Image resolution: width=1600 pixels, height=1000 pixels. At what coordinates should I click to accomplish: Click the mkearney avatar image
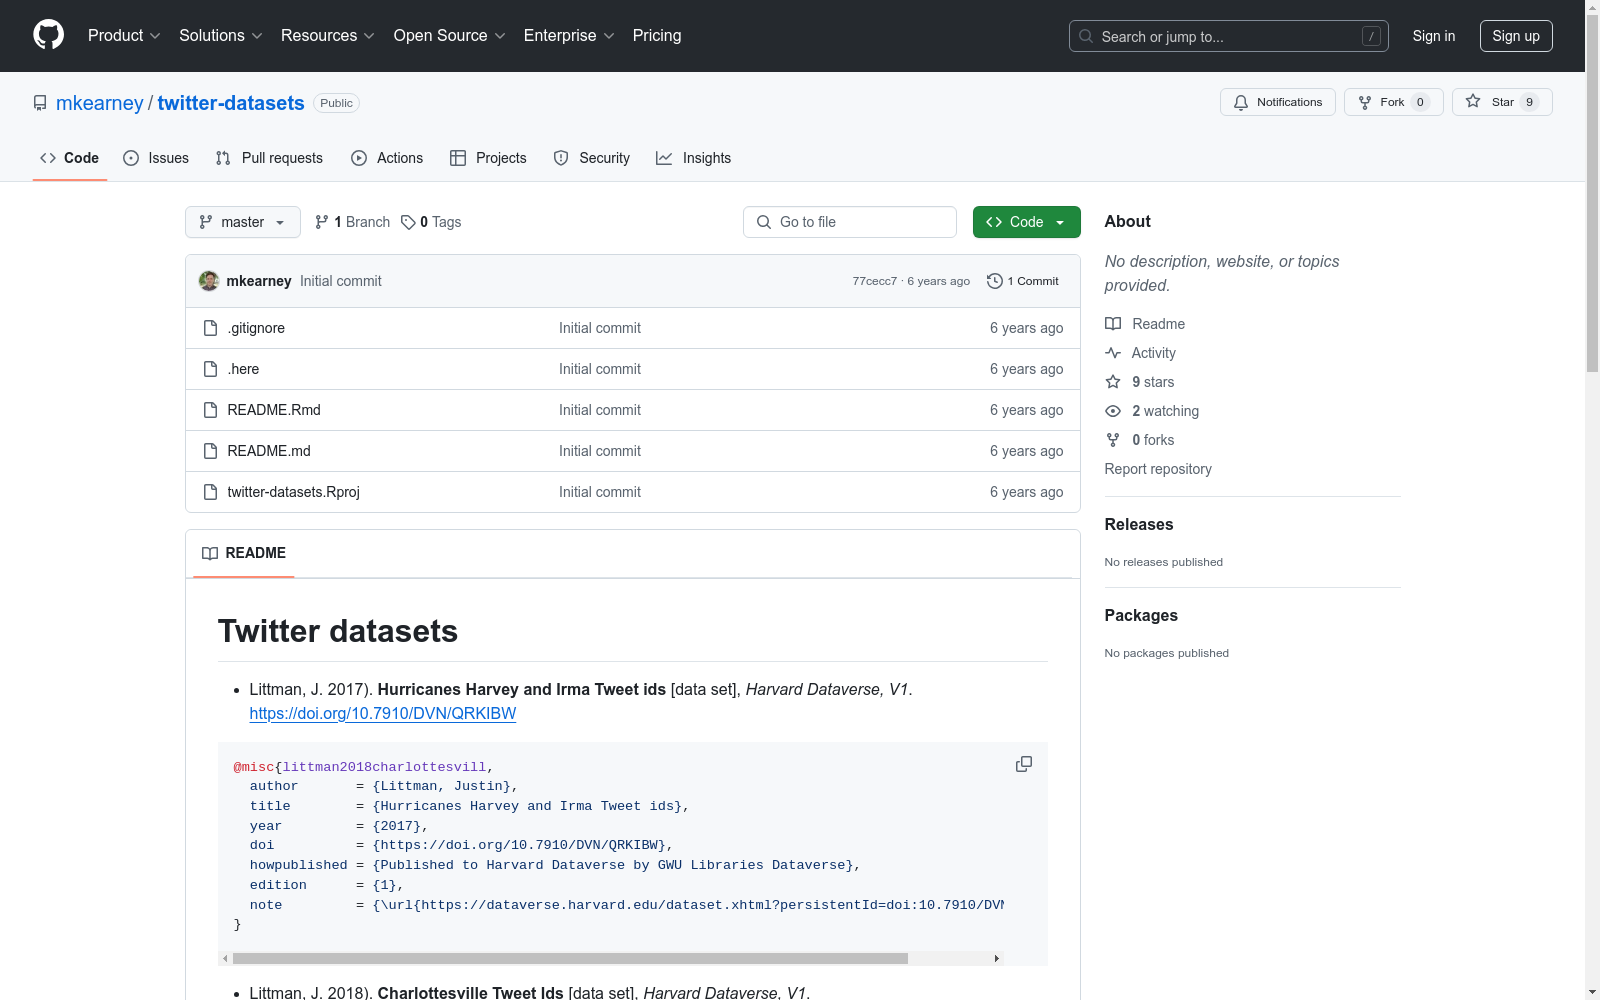209,281
